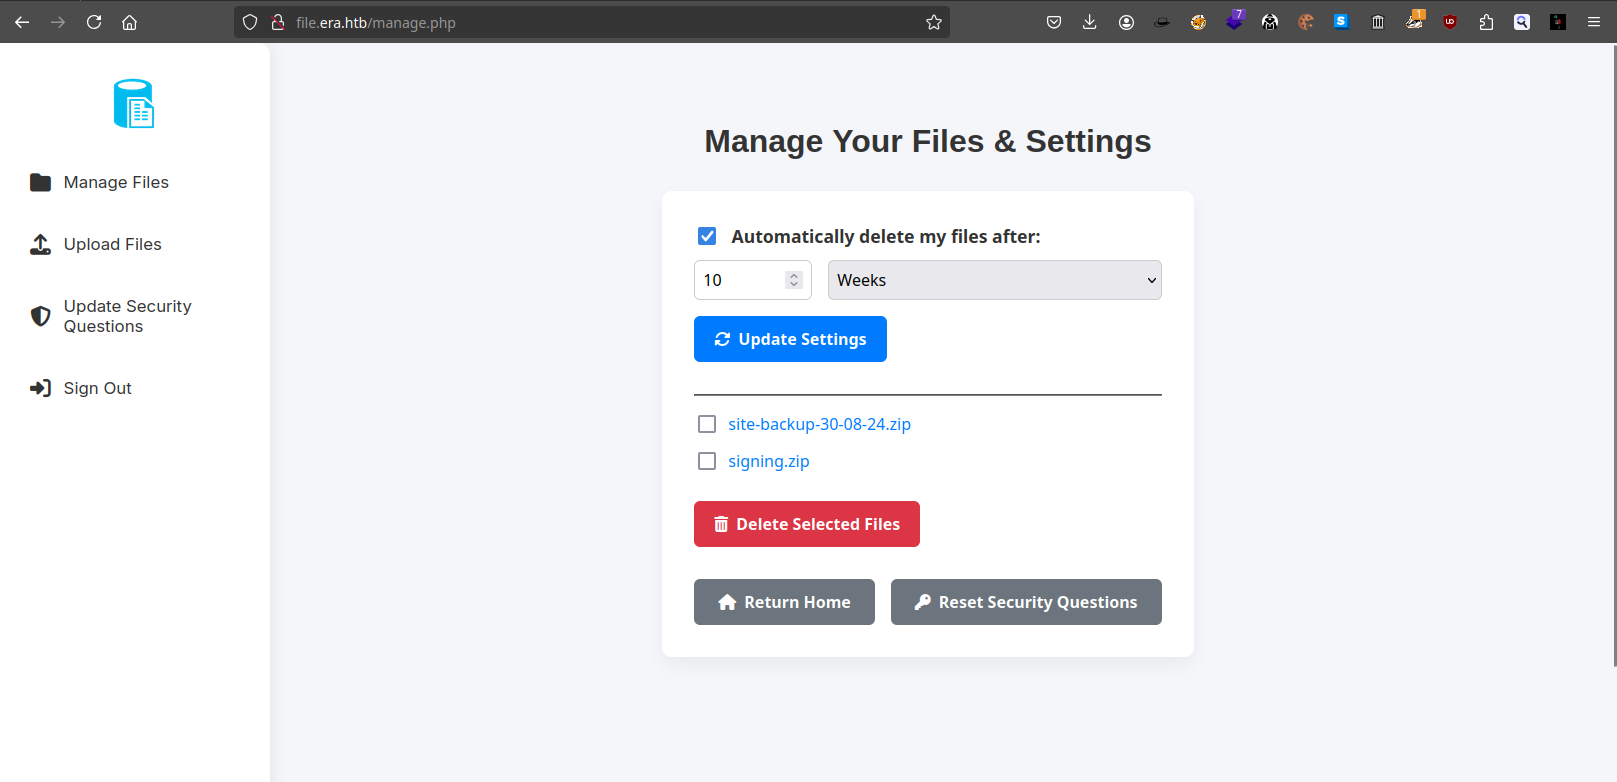The image size is (1617, 782).
Task: Click the address bar URL field
Action: [x=600, y=22]
